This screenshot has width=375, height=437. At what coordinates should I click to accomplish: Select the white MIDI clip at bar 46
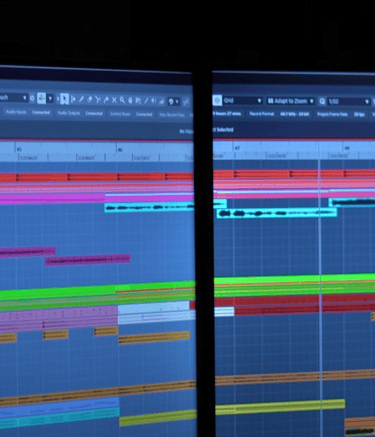[x=154, y=312]
